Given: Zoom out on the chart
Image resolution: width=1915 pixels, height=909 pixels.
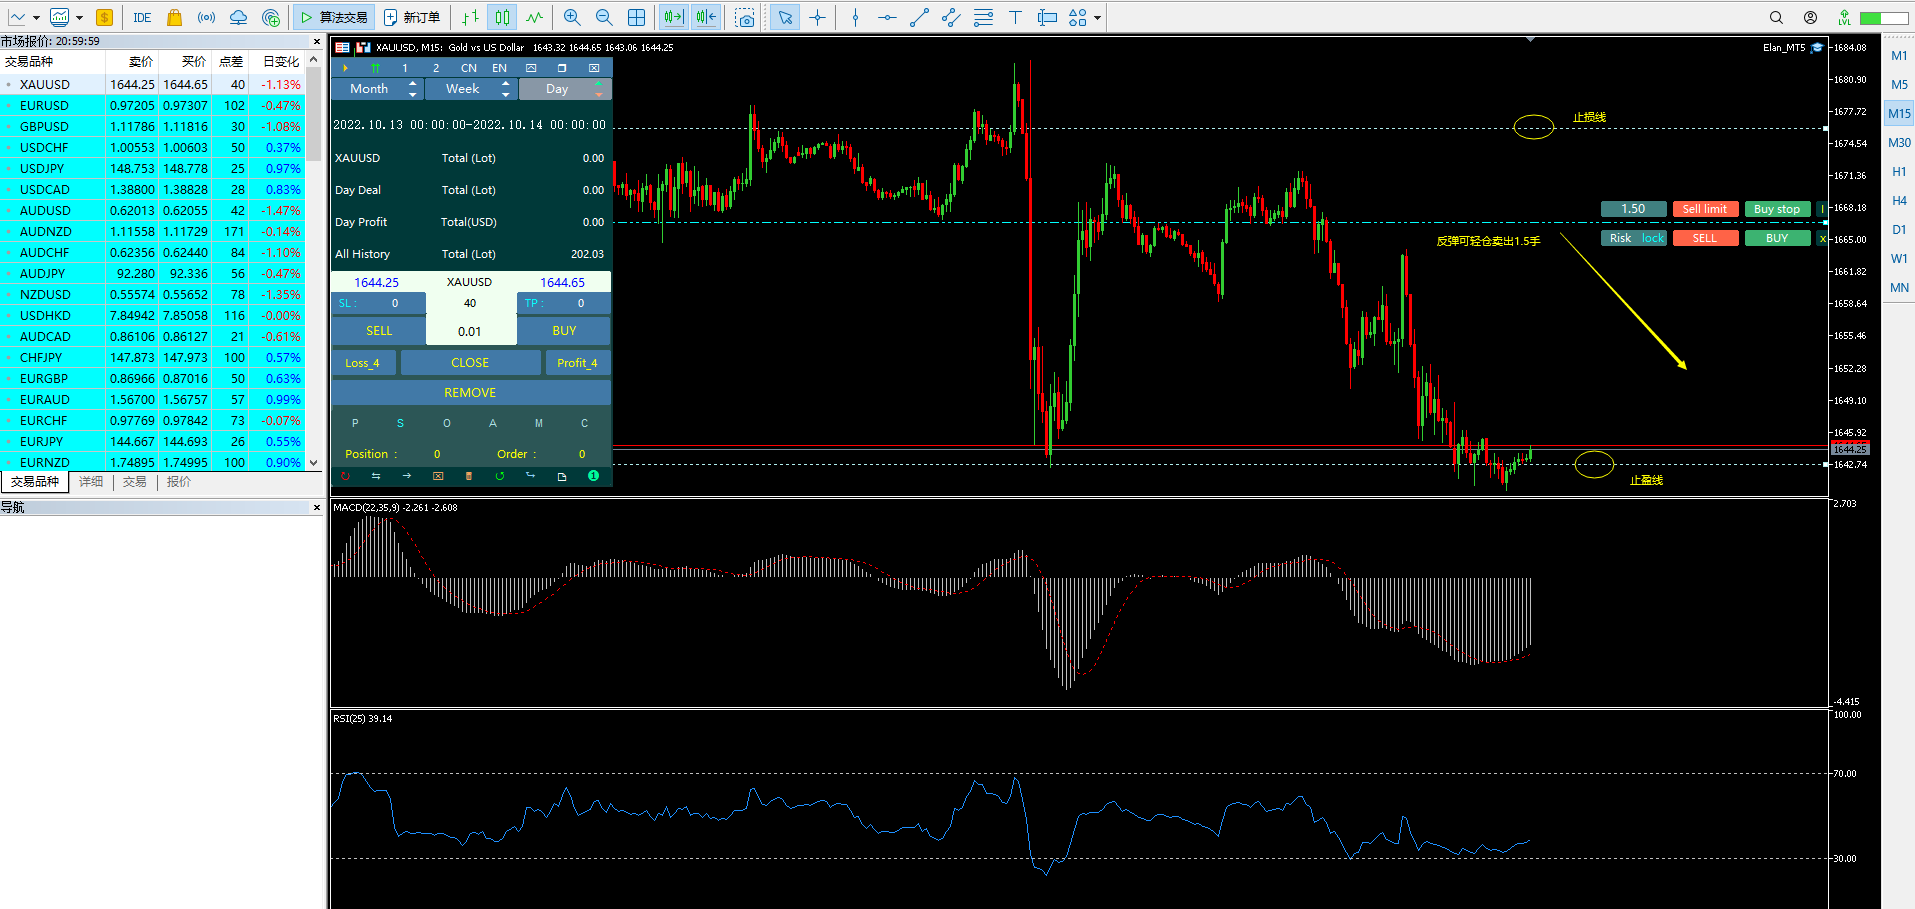Looking at the screenshot, I should click(604, 17).
